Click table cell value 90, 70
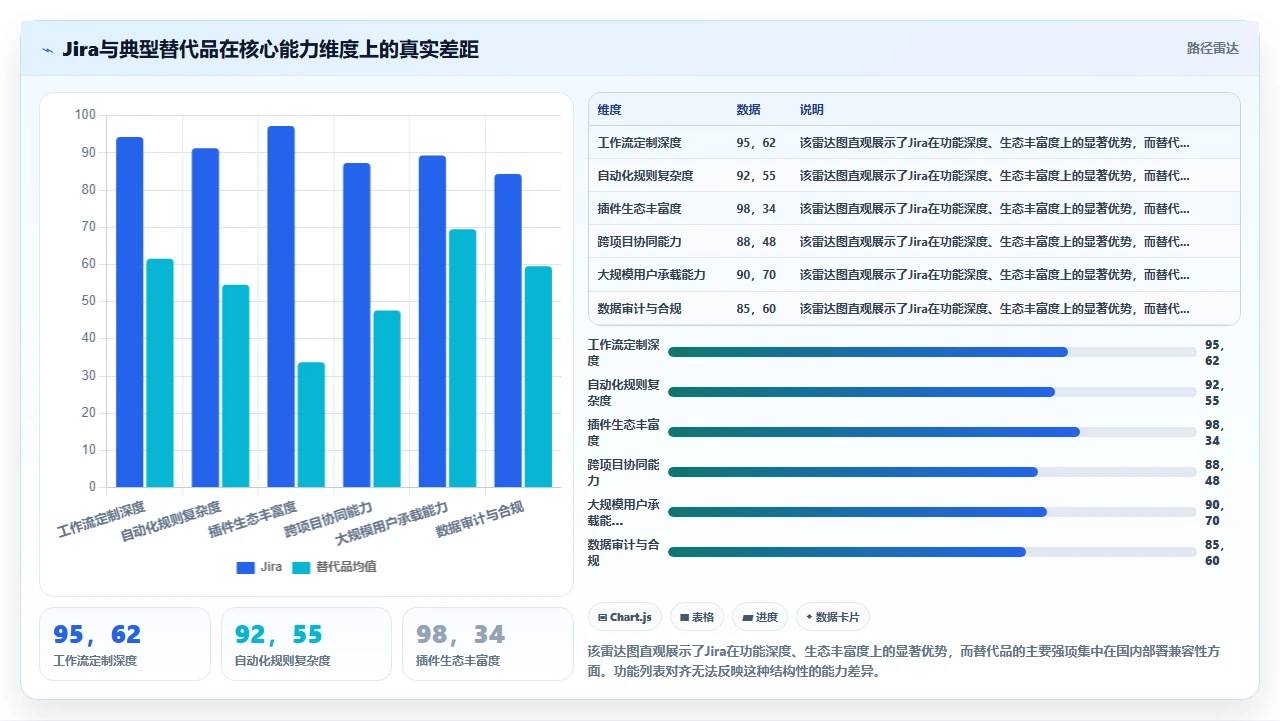The image size is (1280, 721). coord(756,275)
